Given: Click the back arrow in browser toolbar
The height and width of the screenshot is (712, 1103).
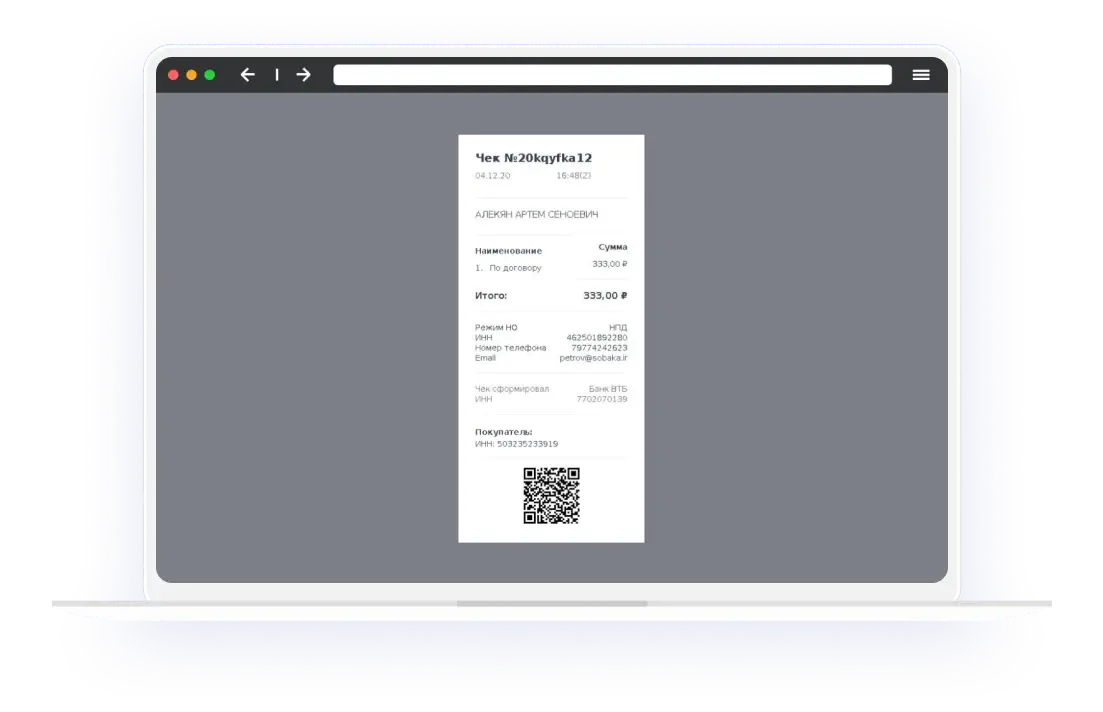Looking at the screenshot, I should point(248,75).
